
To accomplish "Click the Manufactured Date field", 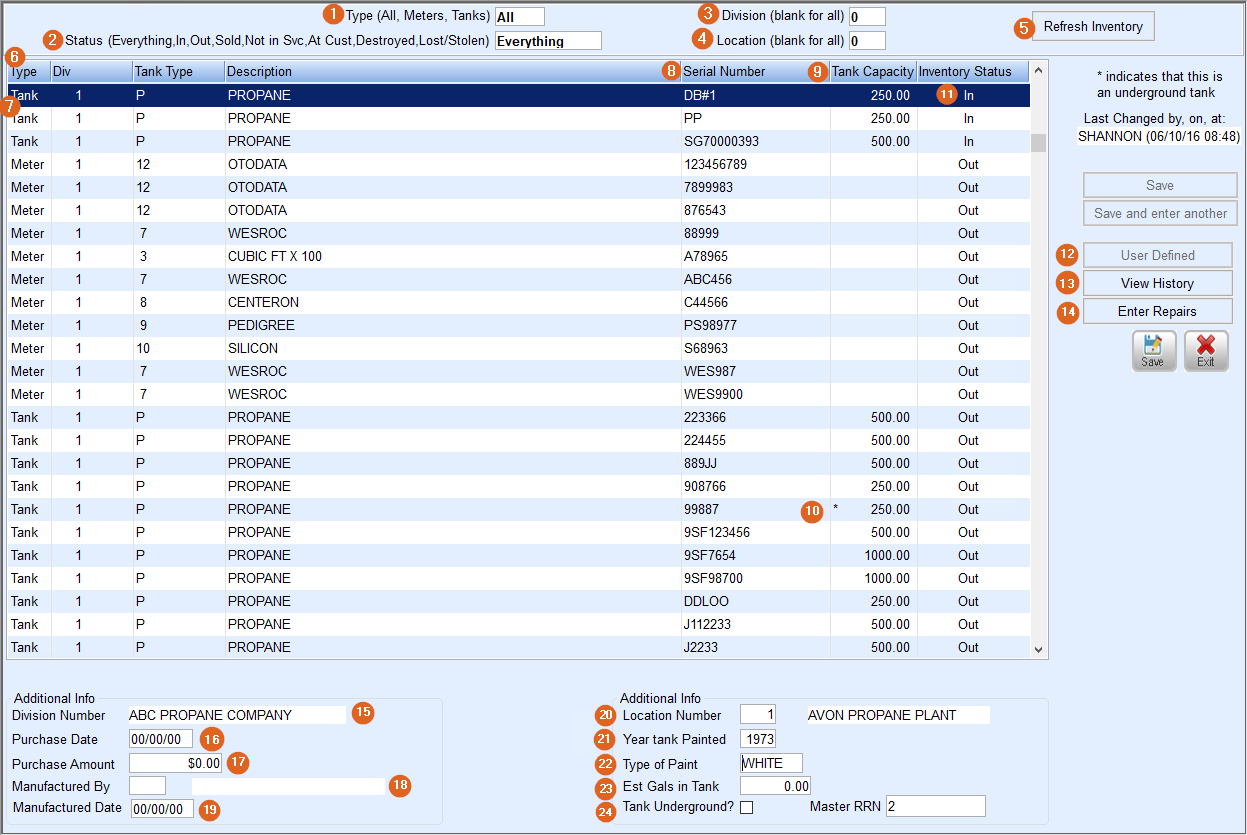I will [x=161, y=808].
